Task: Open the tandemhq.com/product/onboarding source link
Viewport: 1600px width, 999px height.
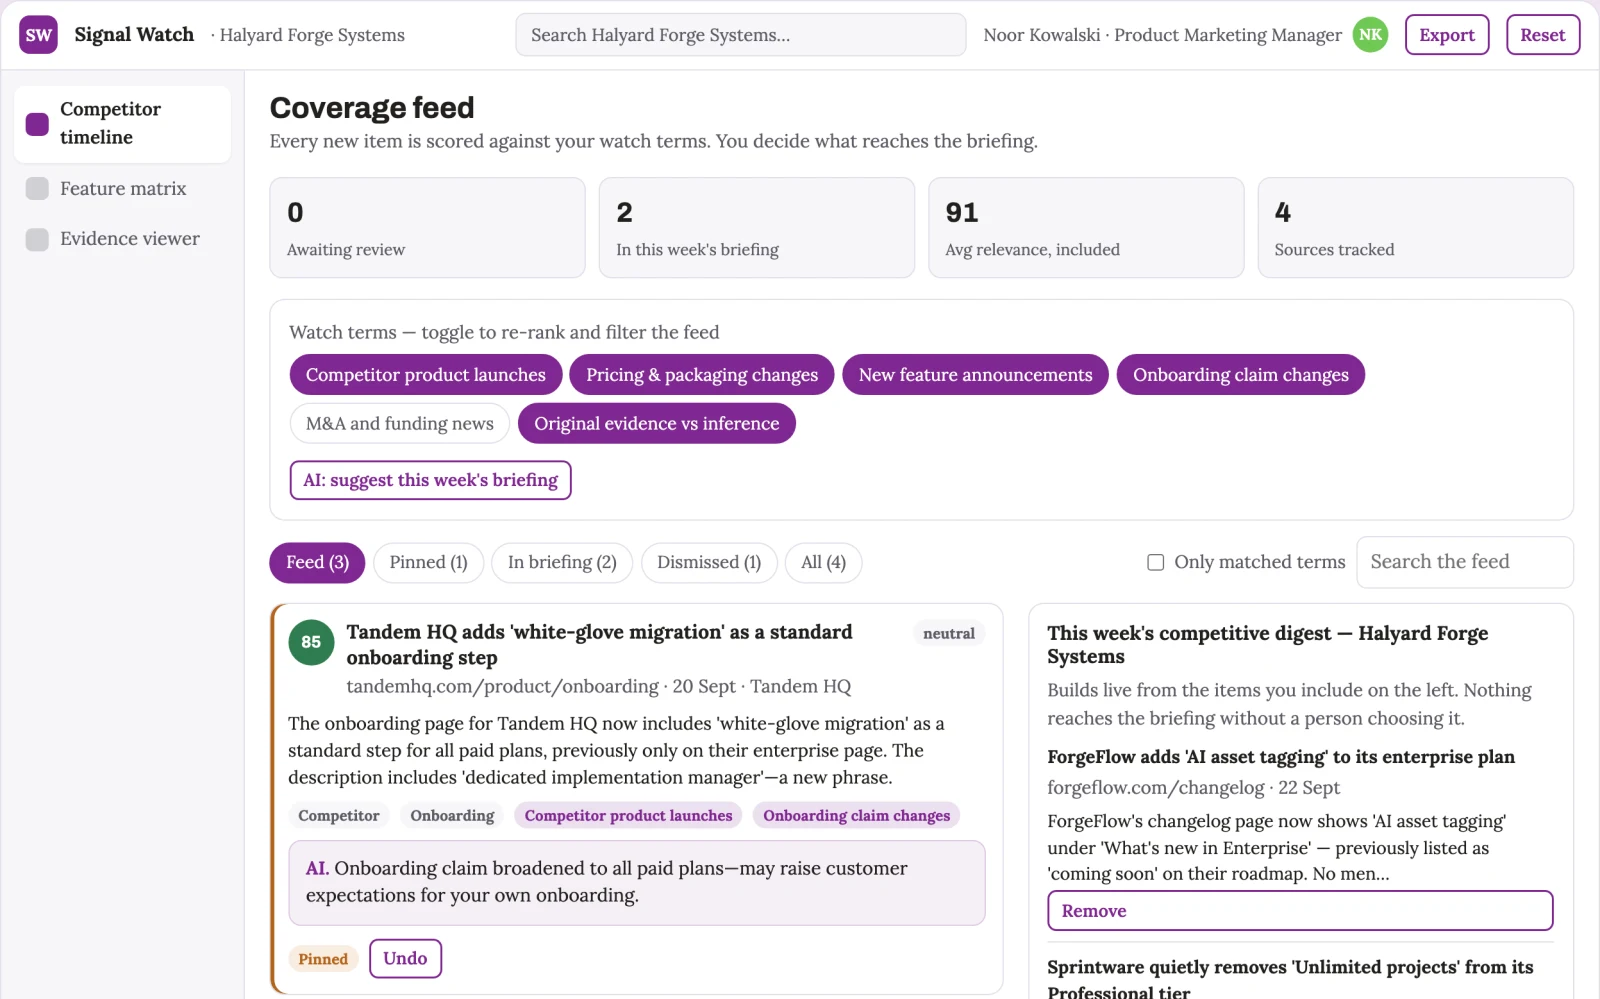Action: (502, 686)
